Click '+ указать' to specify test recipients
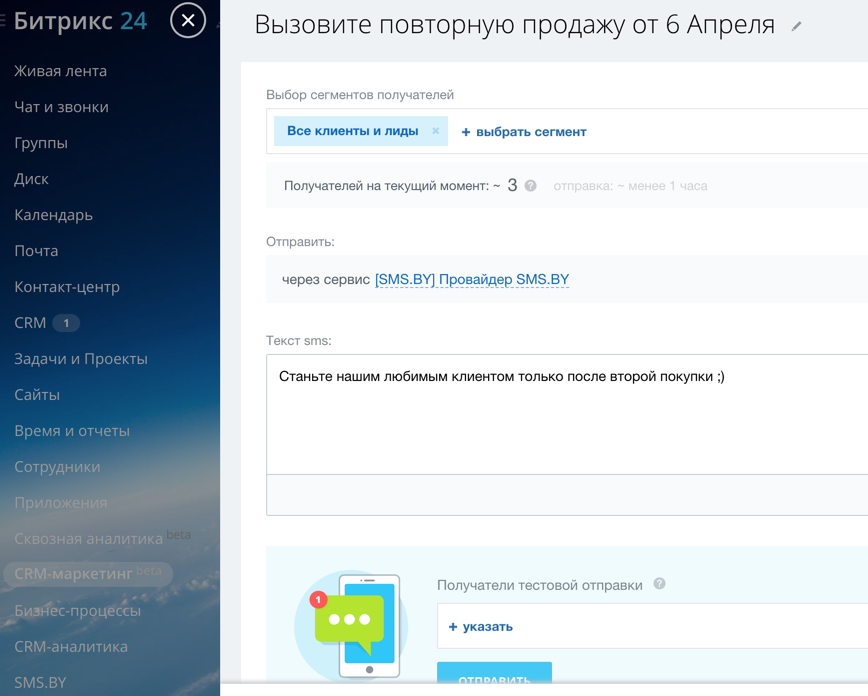 click(481, 627)
